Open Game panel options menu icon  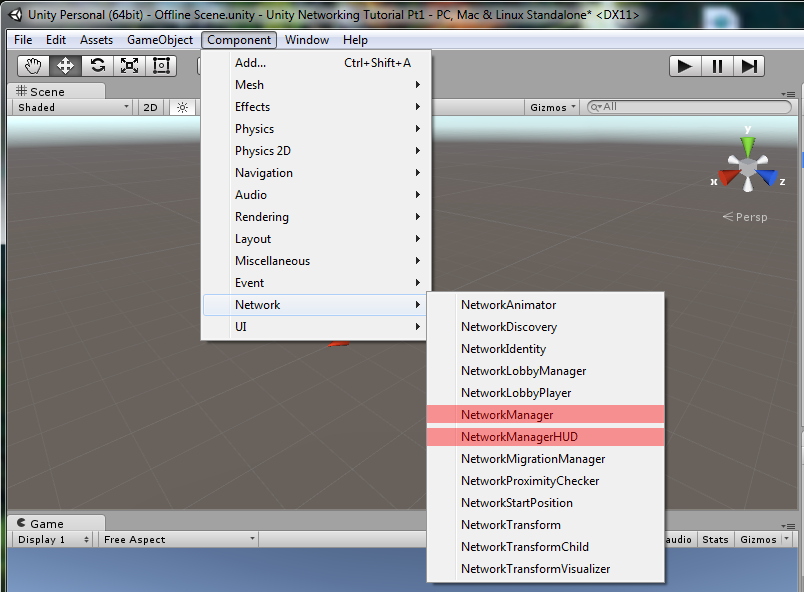[788, 526]
